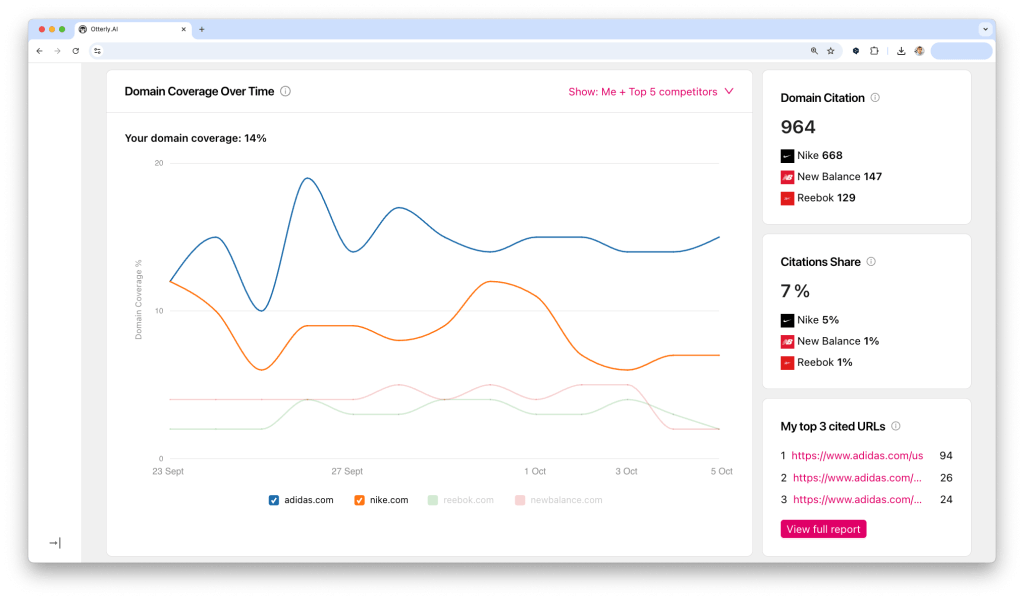Click New Balance logo in Domain Citation card
Screen dimensions: 1024x600
[788, 177]
